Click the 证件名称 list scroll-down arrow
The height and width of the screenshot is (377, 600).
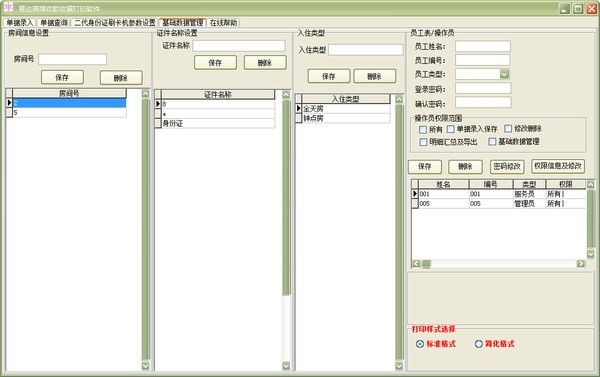click(x=286, y=366)
